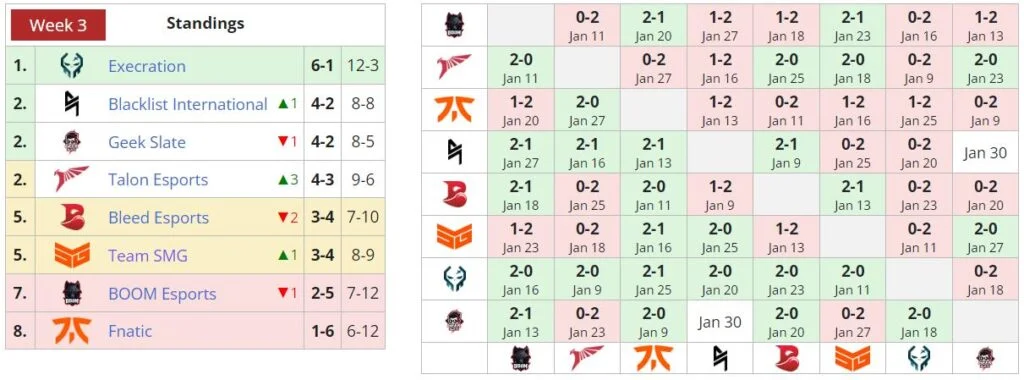
Task: Open the Team SMG team link
Action: tap(148, 255)
